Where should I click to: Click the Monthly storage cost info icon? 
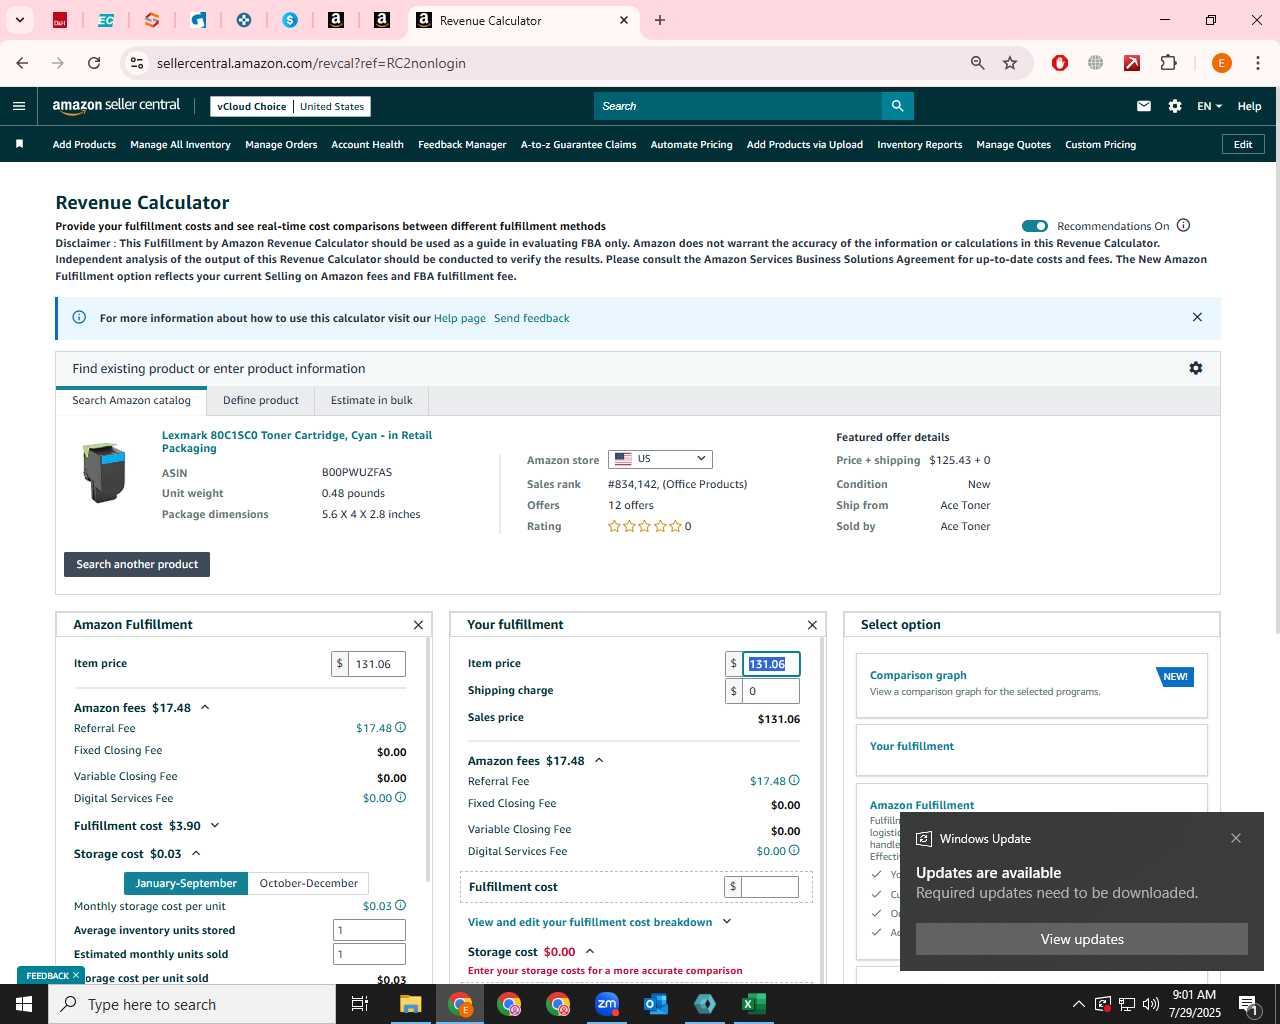(x=401, y=905)
